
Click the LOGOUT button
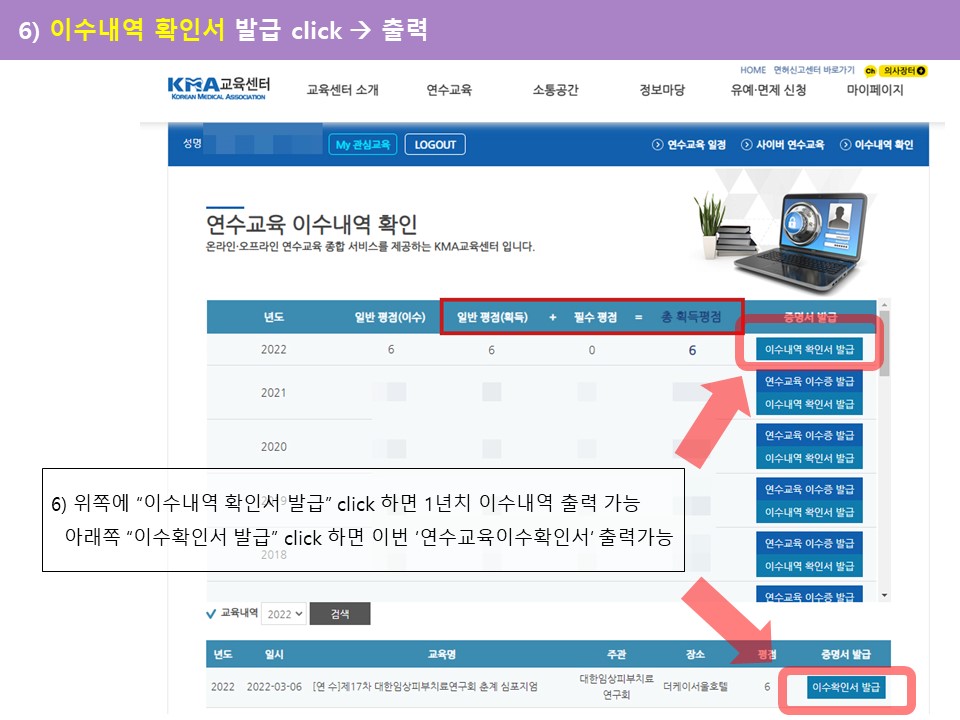point(435,145)
